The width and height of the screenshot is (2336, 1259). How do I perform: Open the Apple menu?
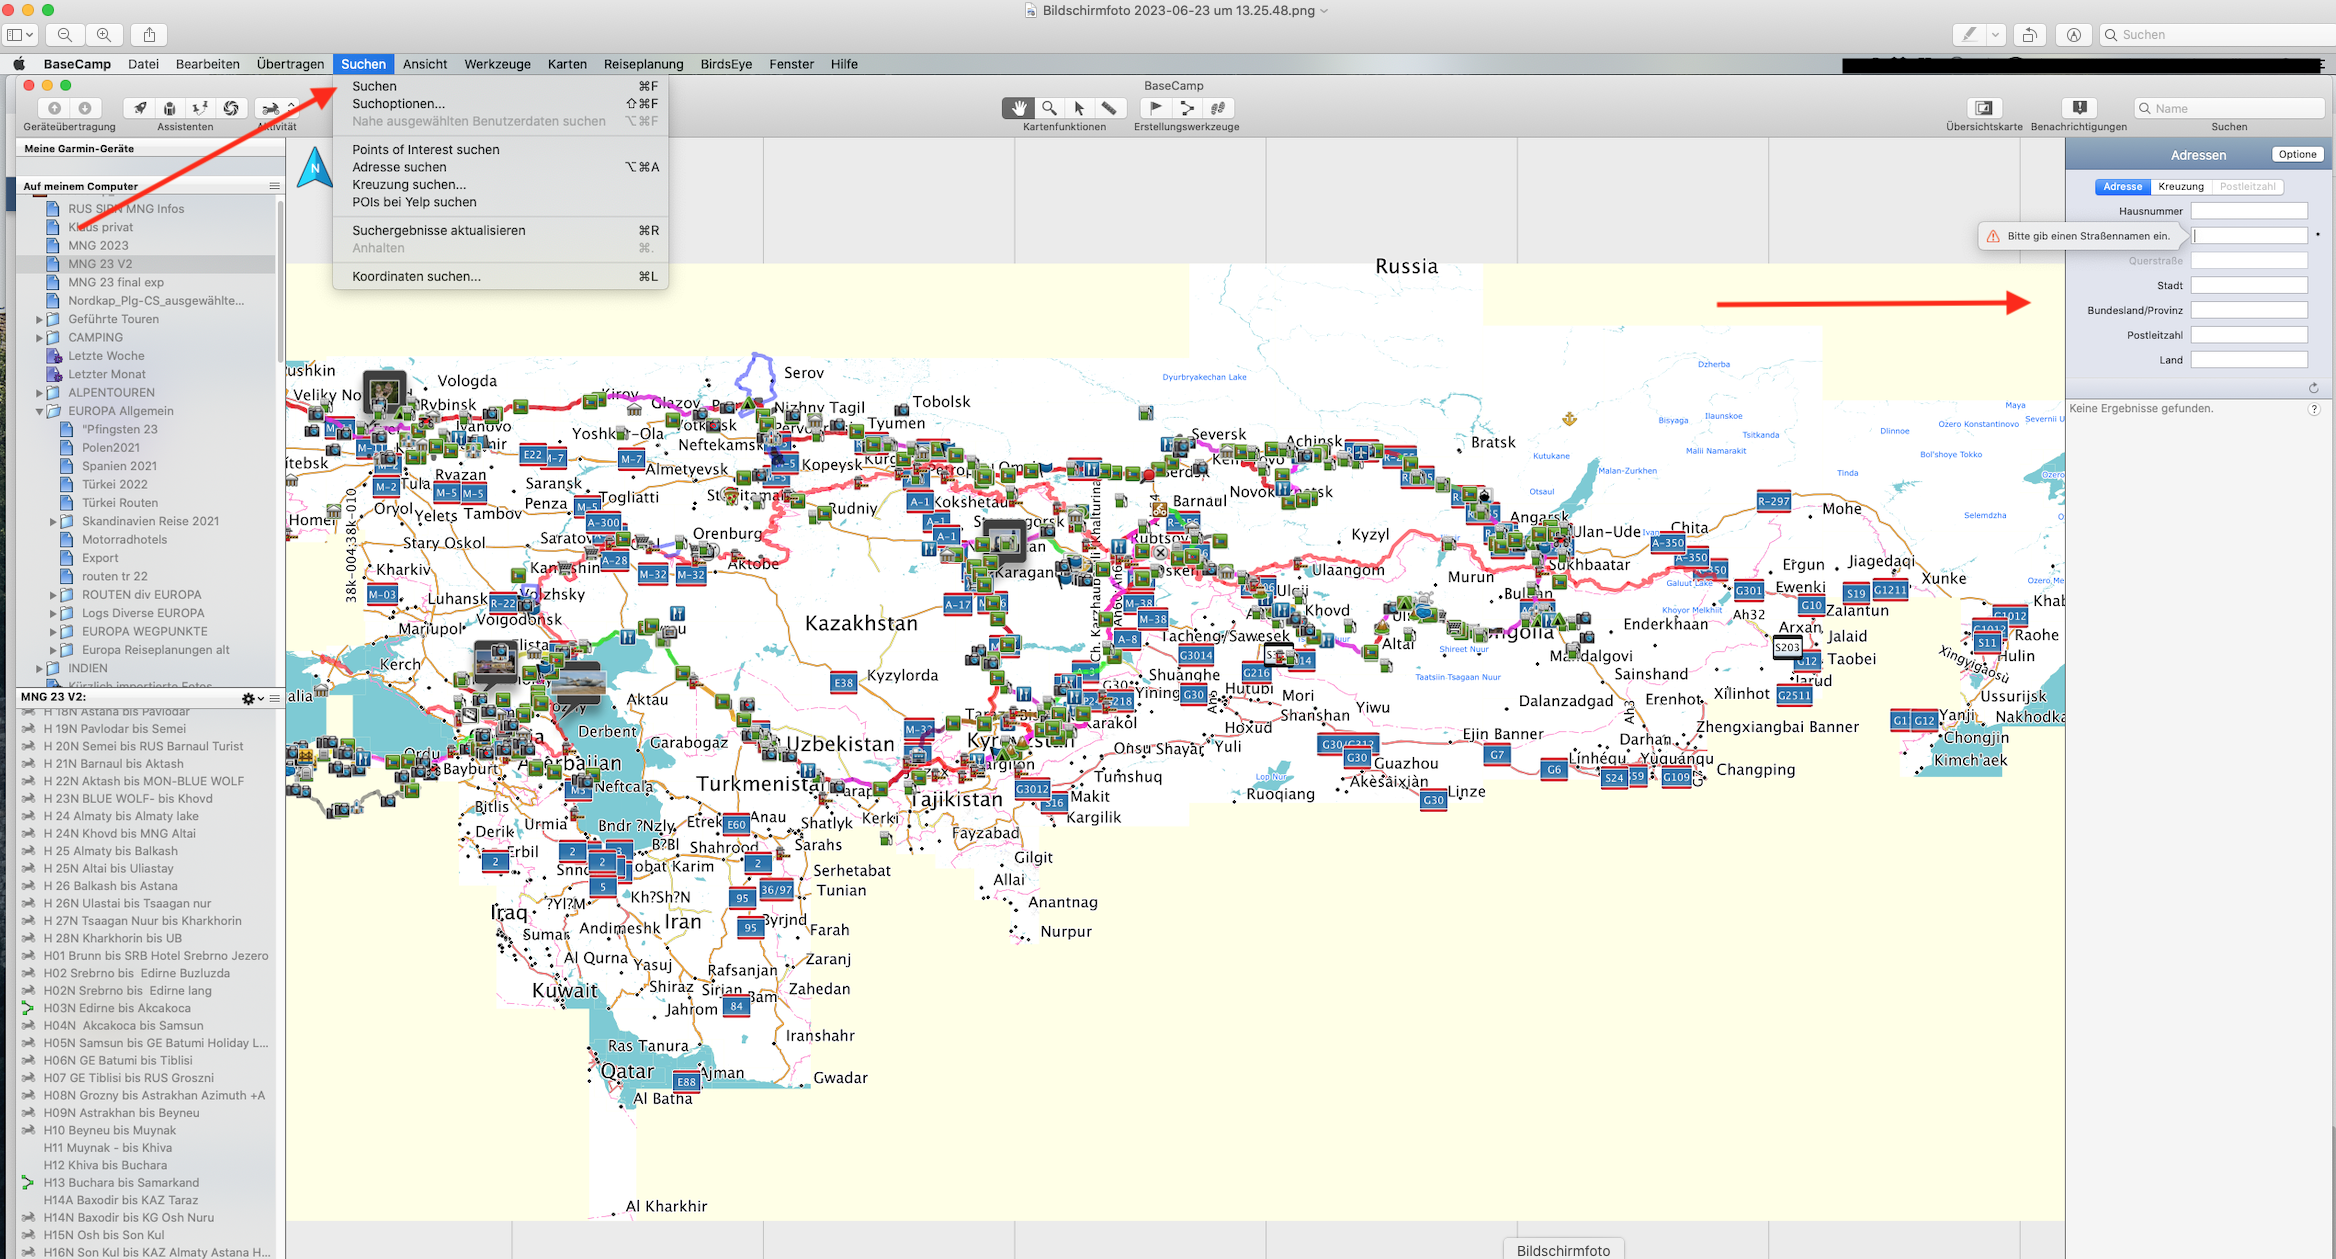(x=19, y=64)
